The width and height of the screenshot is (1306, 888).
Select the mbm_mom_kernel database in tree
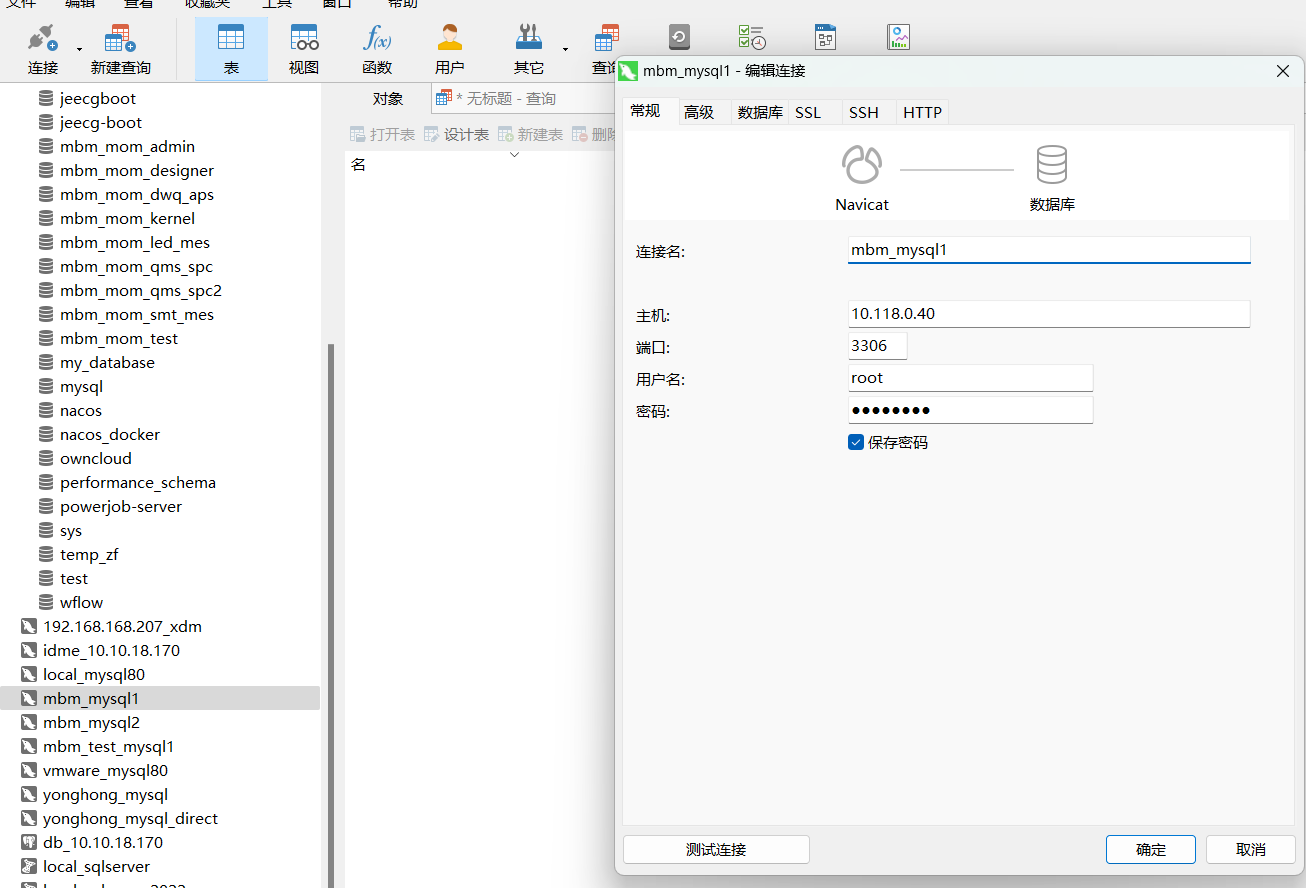pos(127,218)
